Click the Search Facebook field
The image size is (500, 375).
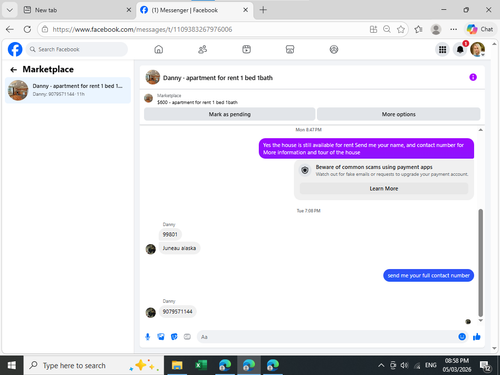tap(77, 49)
